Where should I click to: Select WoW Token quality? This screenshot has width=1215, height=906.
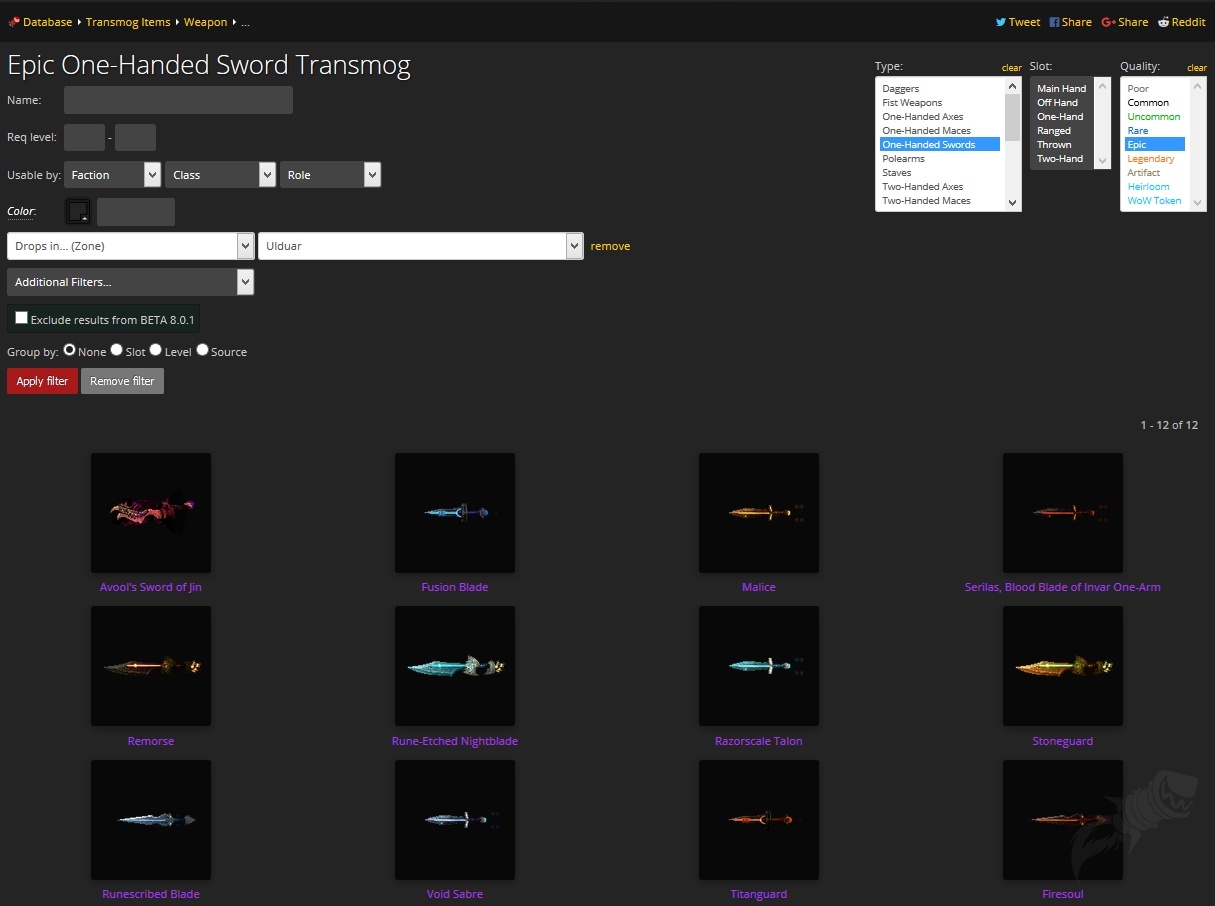[x=1154, y=201]
